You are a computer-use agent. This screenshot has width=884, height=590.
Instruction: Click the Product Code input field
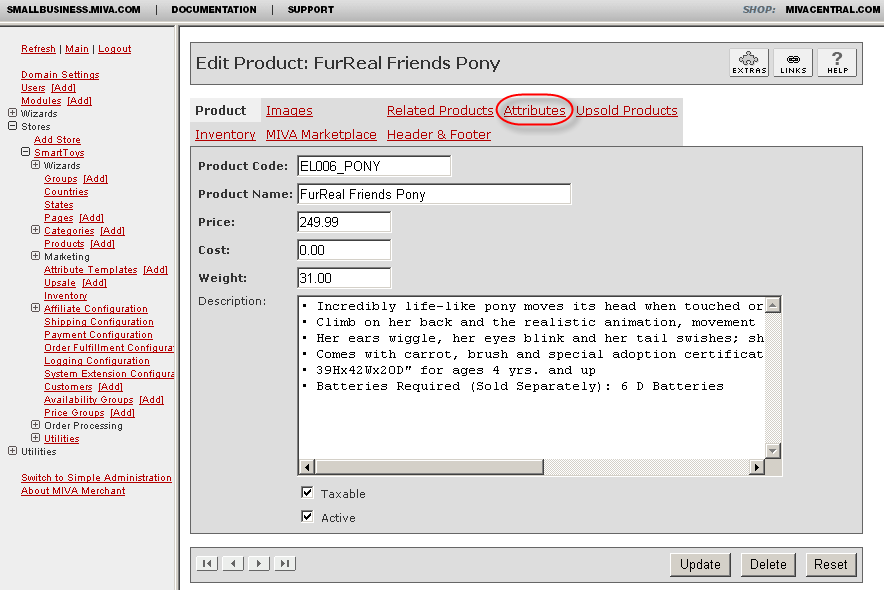click(x=374, y=166)
